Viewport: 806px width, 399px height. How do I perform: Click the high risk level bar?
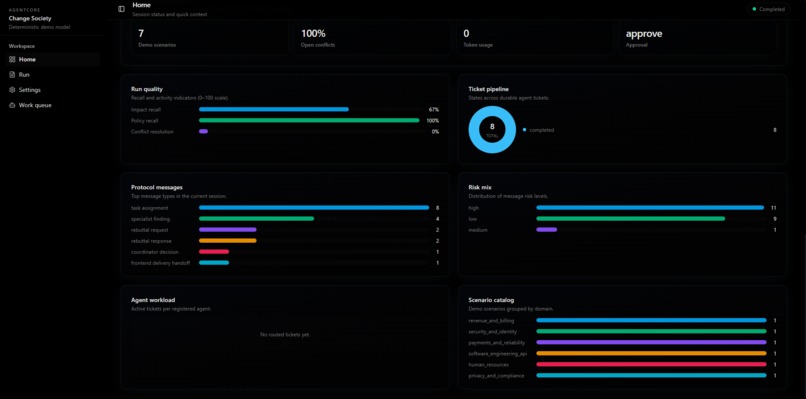[651, 208]
